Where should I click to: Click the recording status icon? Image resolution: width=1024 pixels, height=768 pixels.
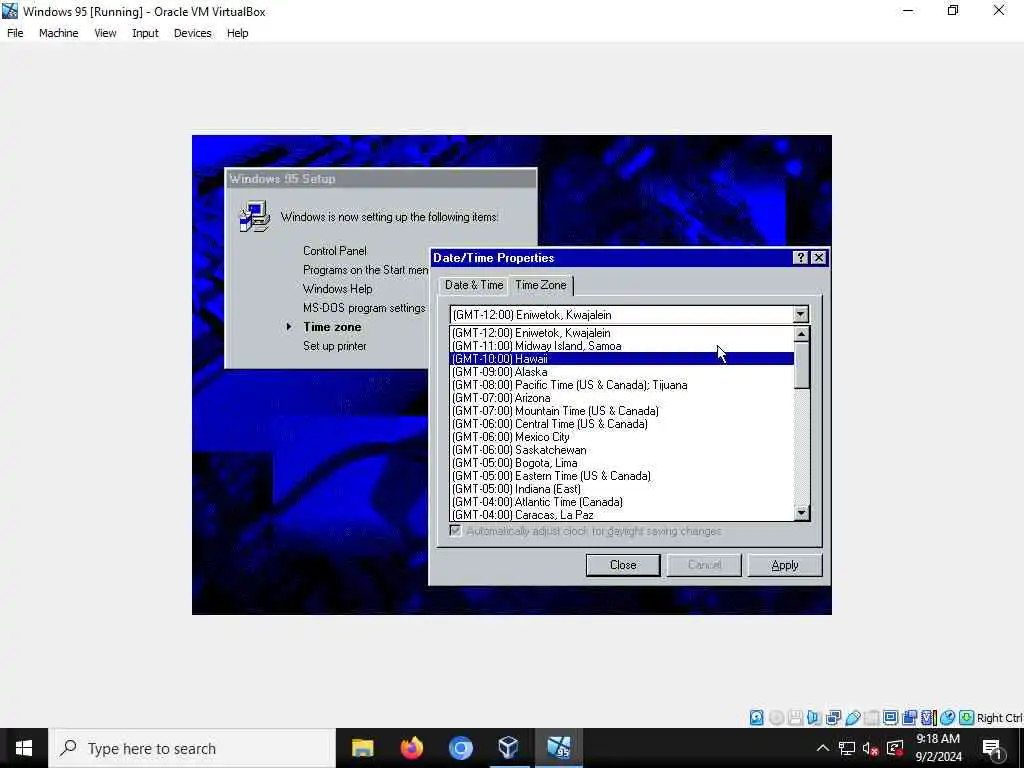click(909, 718)
